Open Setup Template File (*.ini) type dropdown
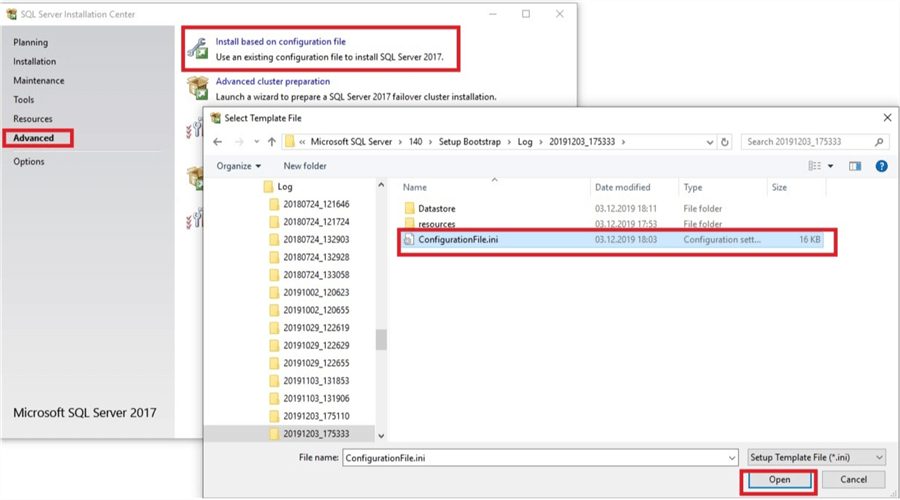This screenshot has height=500, width=900. click(816, 458)
